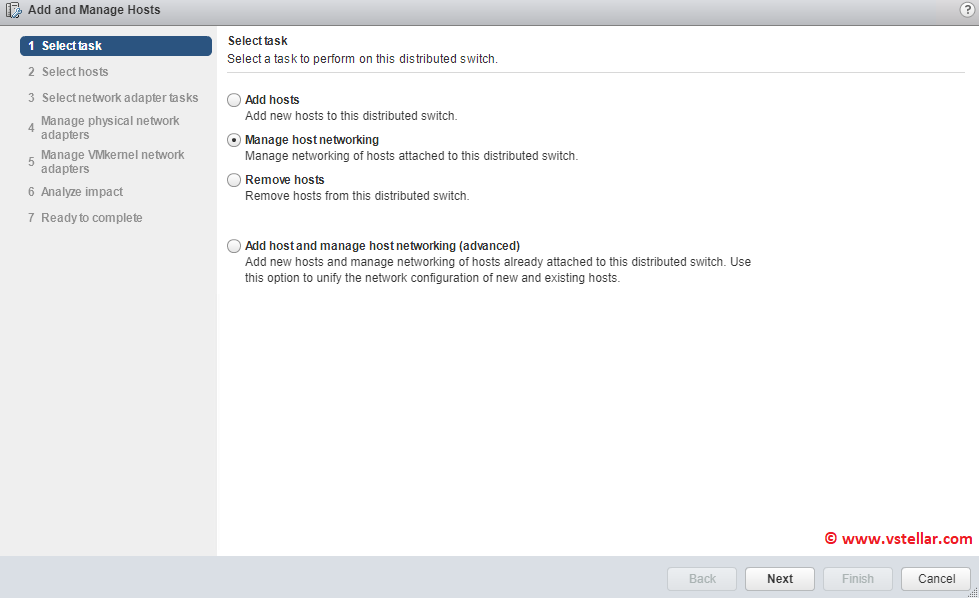The height and width of the screenshot is (598, 979).
Task: Select the Remove hosts radio option
Action: point(234,180)
